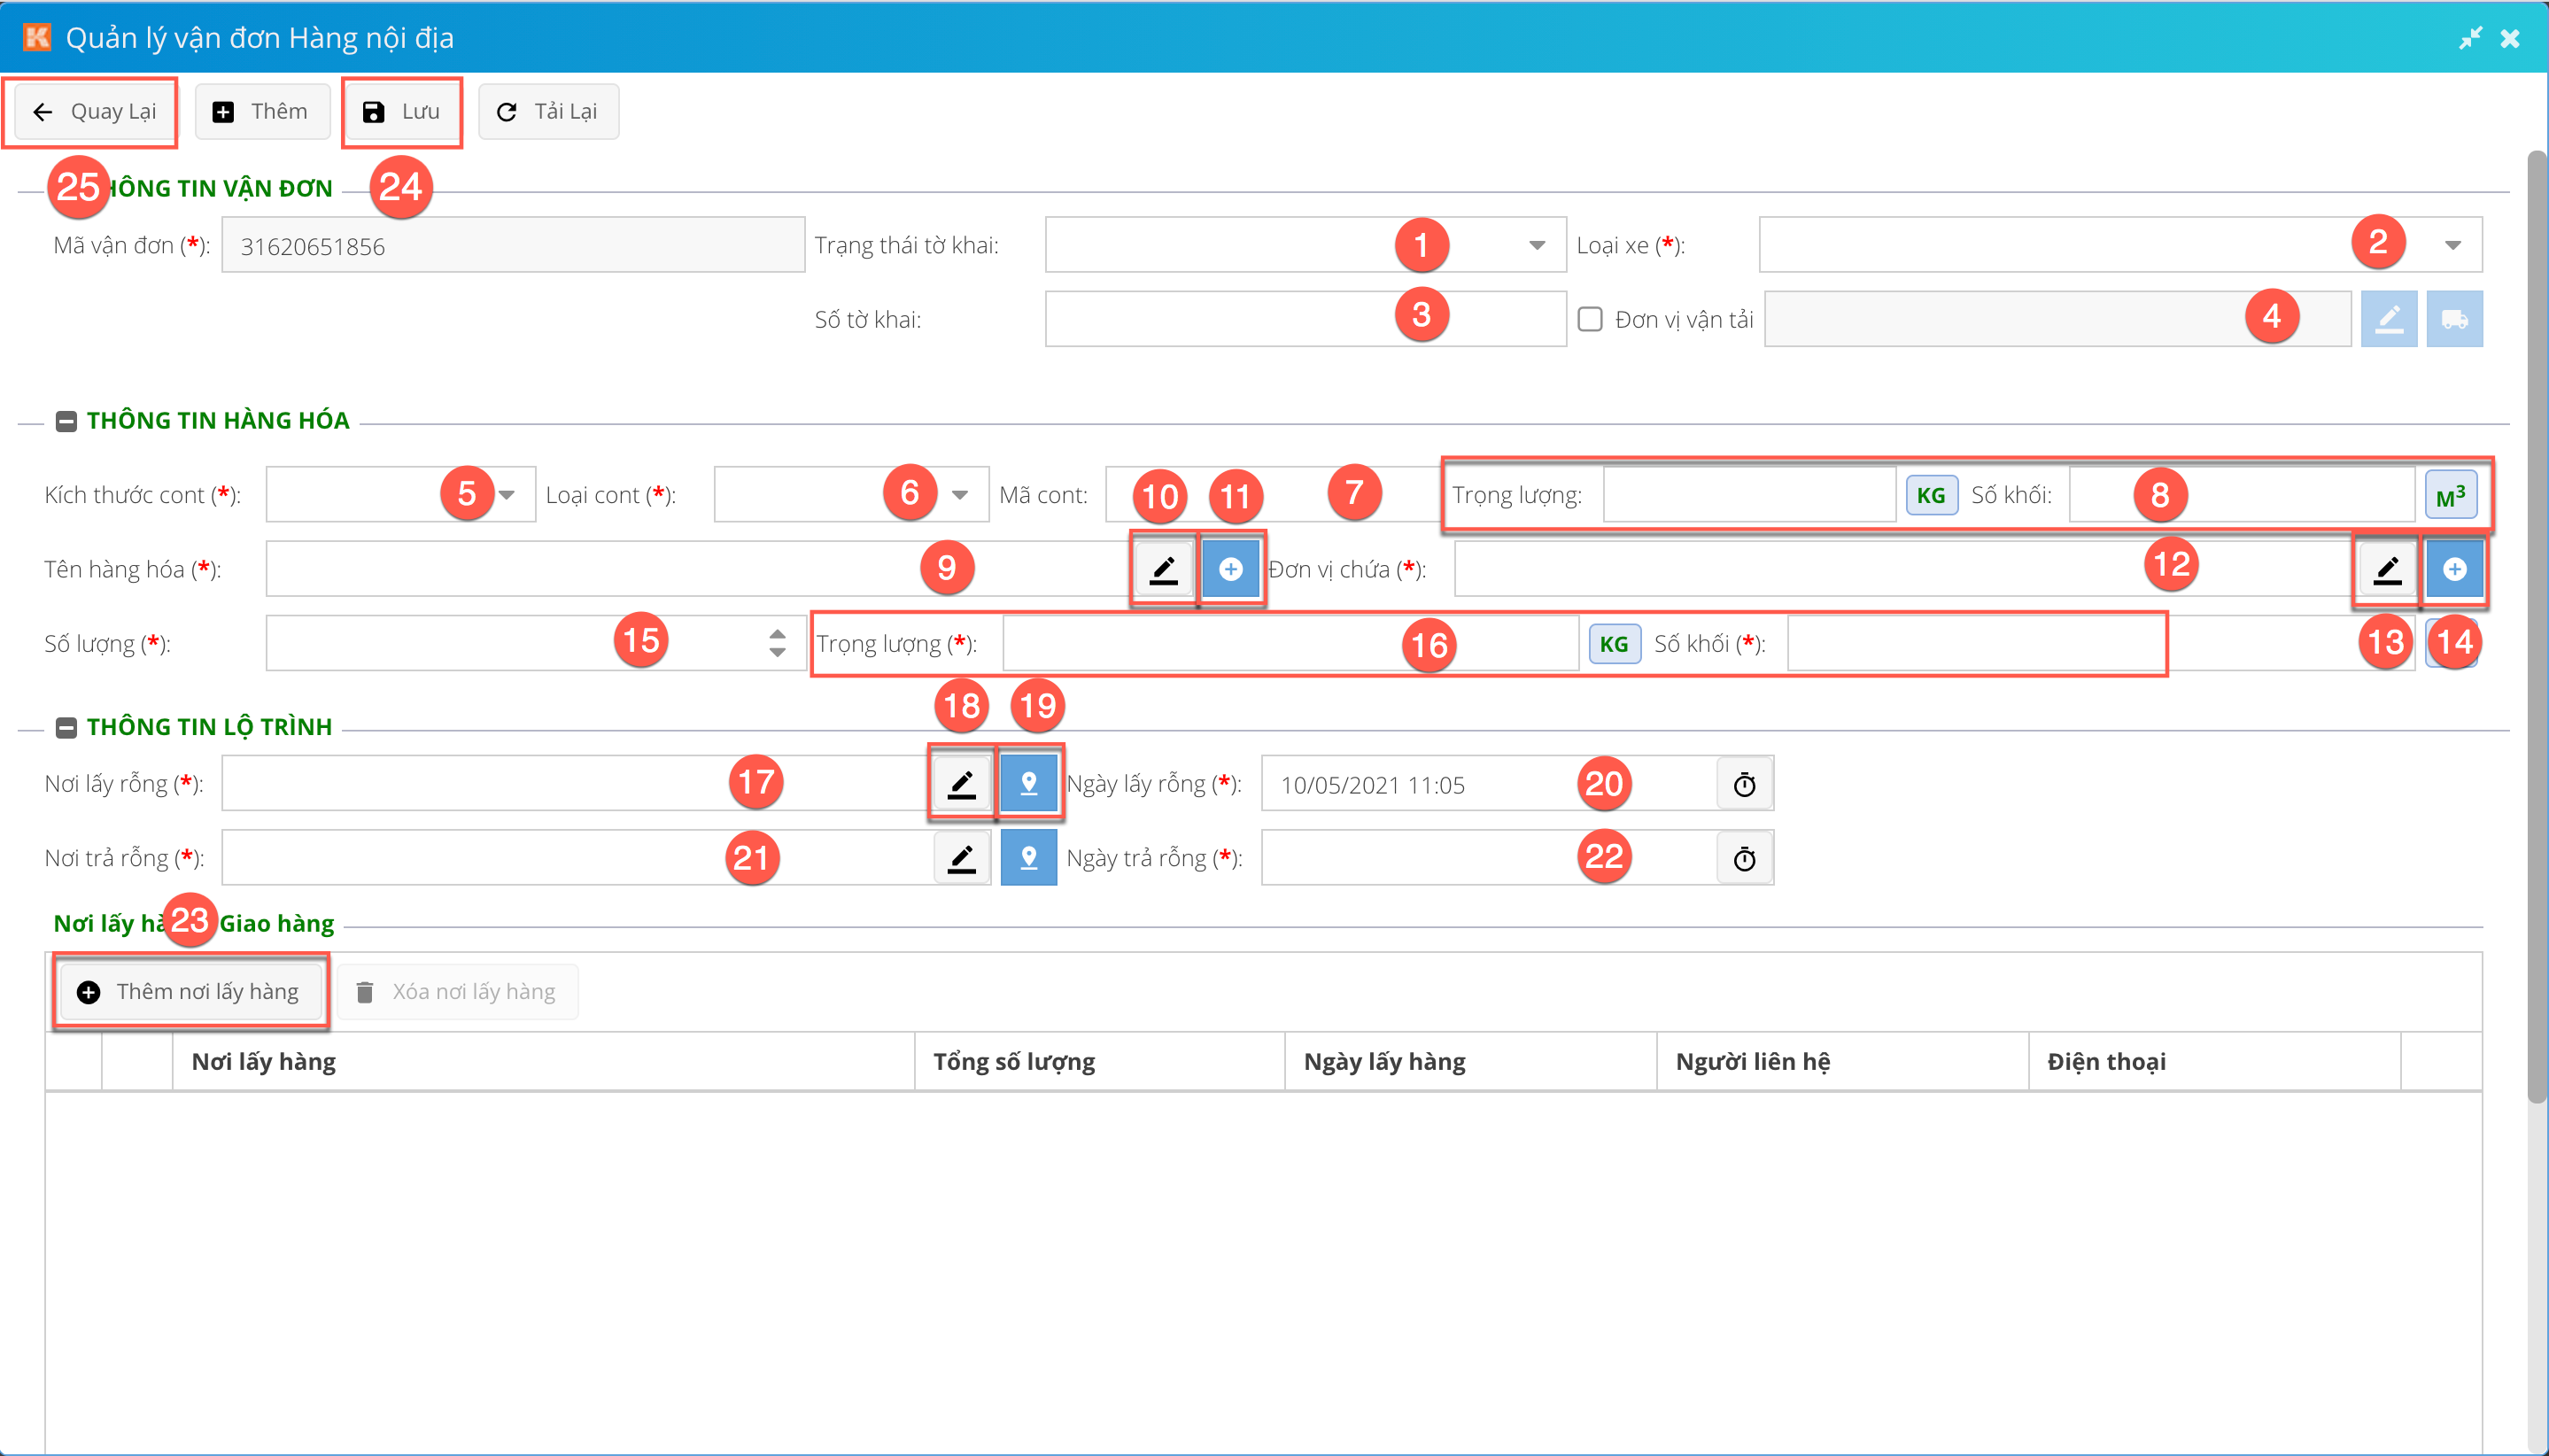Image resolution: width=2549 pixels, height=1456 pixels.
Task: Click the map pin icon for Nơi lấy rỗng
Action: click(x=1028, y=783)
